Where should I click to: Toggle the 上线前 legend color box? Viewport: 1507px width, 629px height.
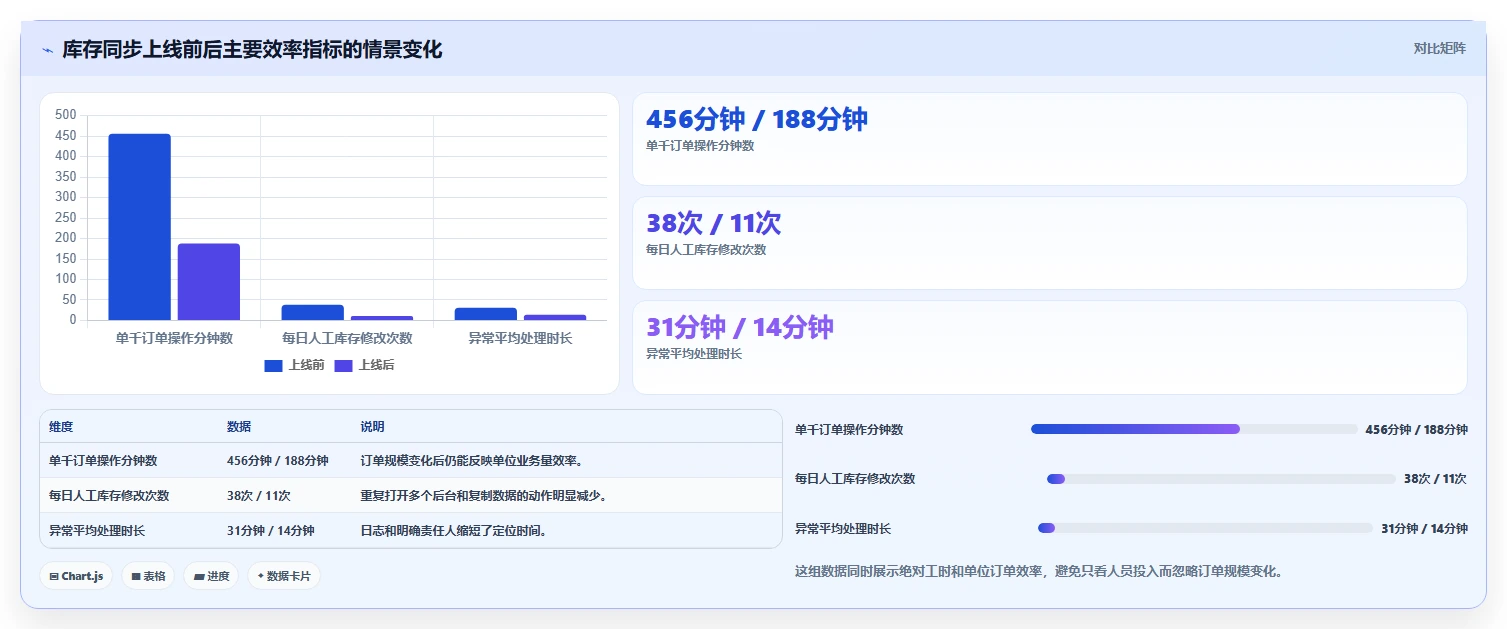pos(274,366)
